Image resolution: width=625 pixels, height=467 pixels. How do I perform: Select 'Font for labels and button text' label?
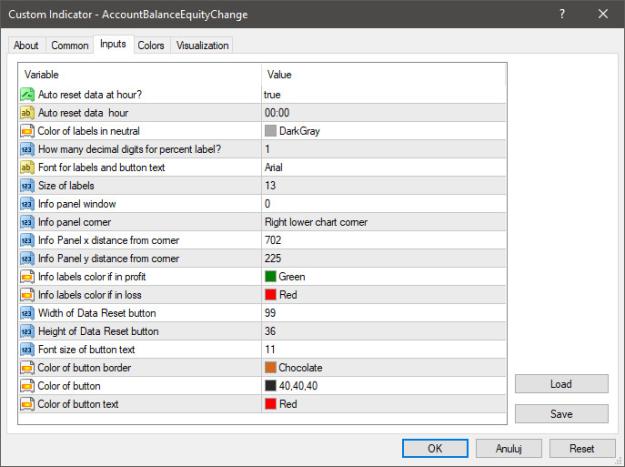point(102,167)
